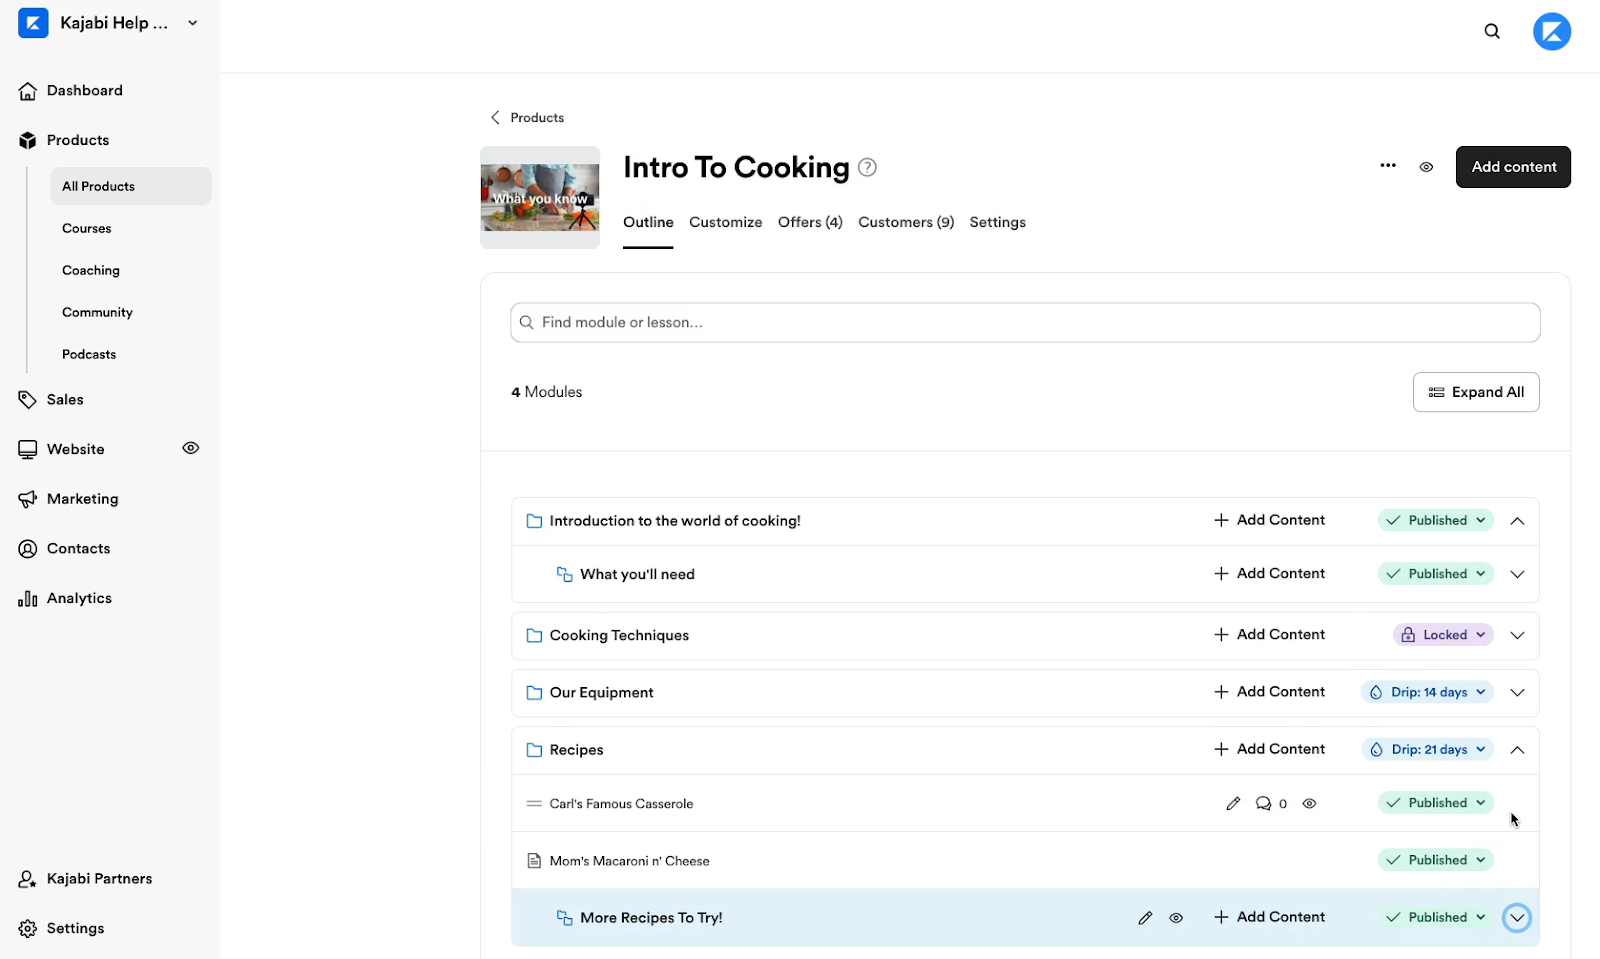Open the Offers (4) tab
Image resolution: width=1600 pixels, height=959 pixels.
pyautogui.click(x=810, y=223)
